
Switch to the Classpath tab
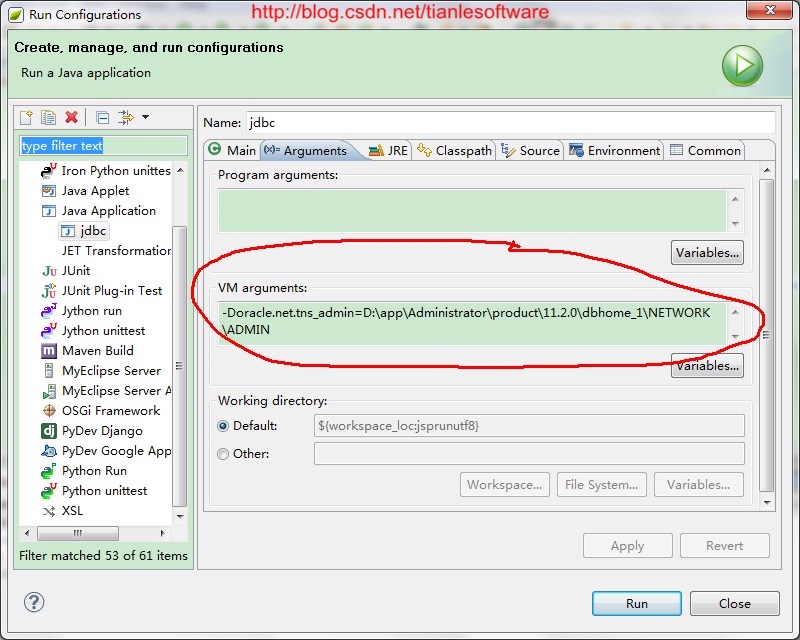click(x=454, y=151)
